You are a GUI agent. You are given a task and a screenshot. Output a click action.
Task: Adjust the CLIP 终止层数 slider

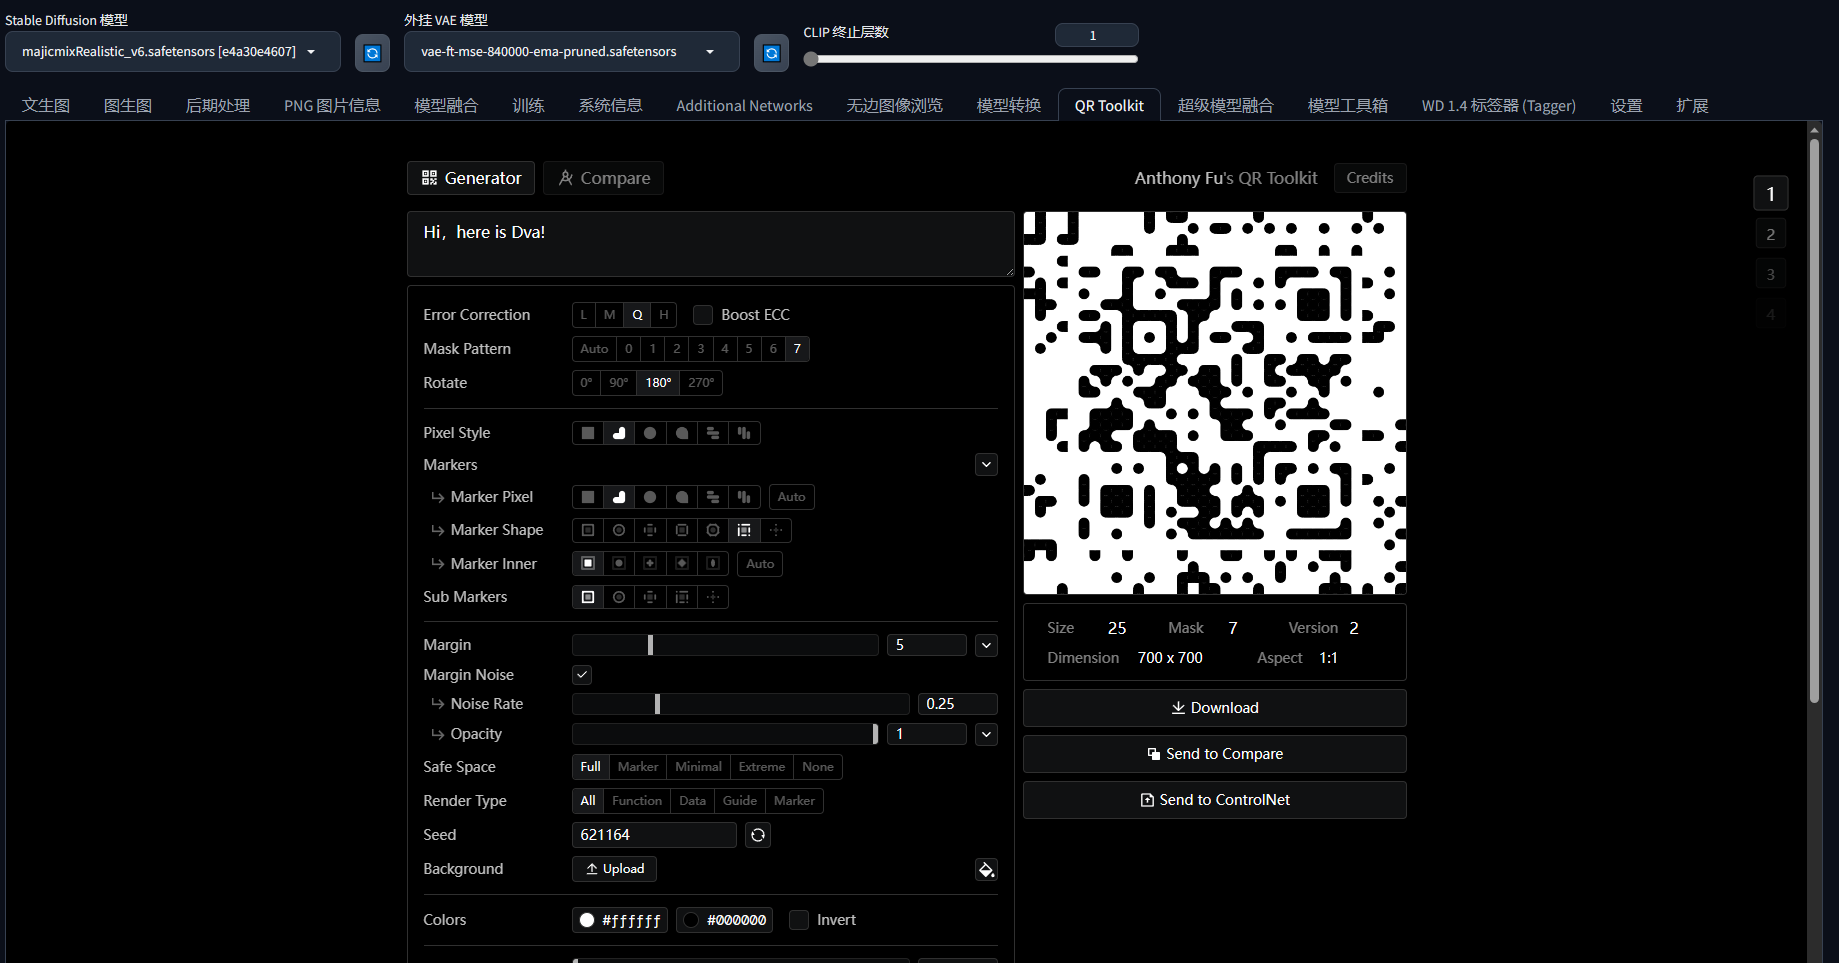click(970, 59)
